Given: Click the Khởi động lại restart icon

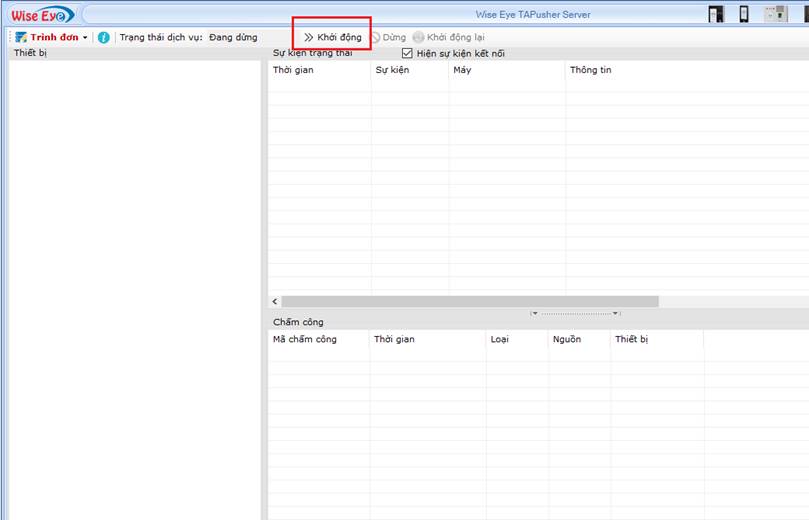Looking at the screenshot, I should tap(418, 37).
